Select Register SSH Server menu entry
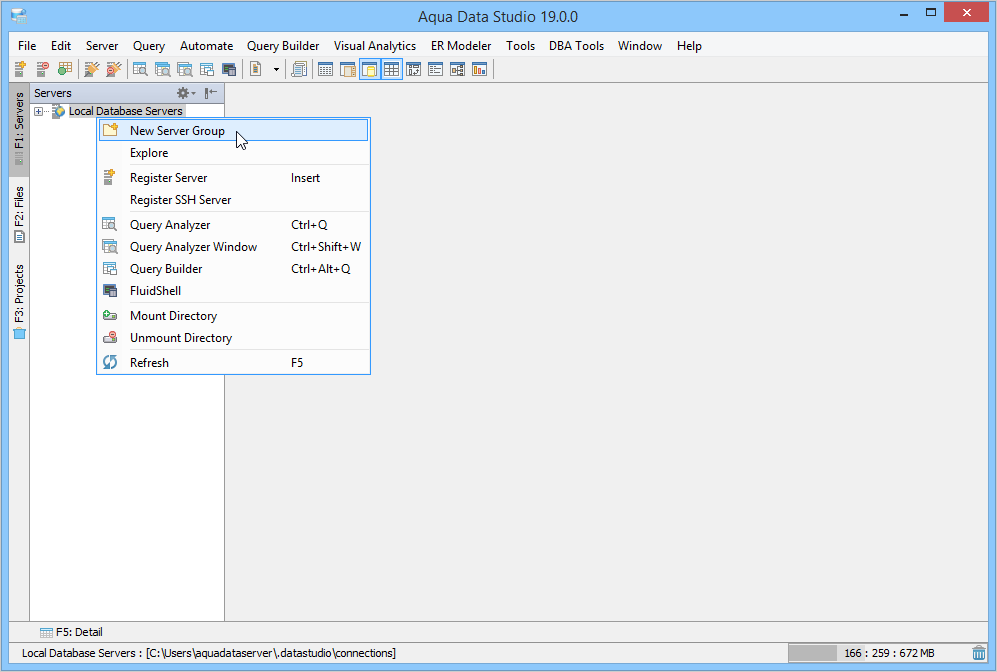The height and width of the screenshot is (672, 997). click(x=233, y=200)
